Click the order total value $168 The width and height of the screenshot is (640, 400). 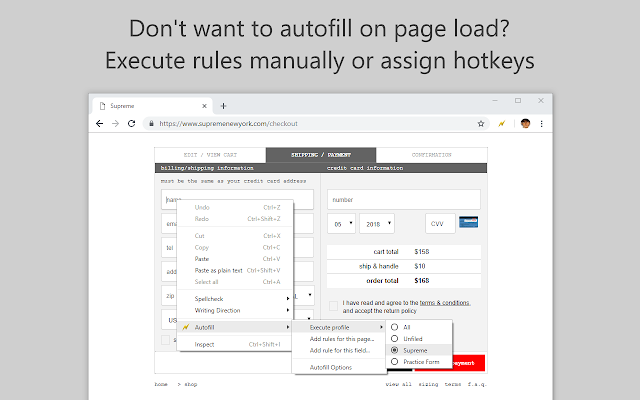(422, 281)
